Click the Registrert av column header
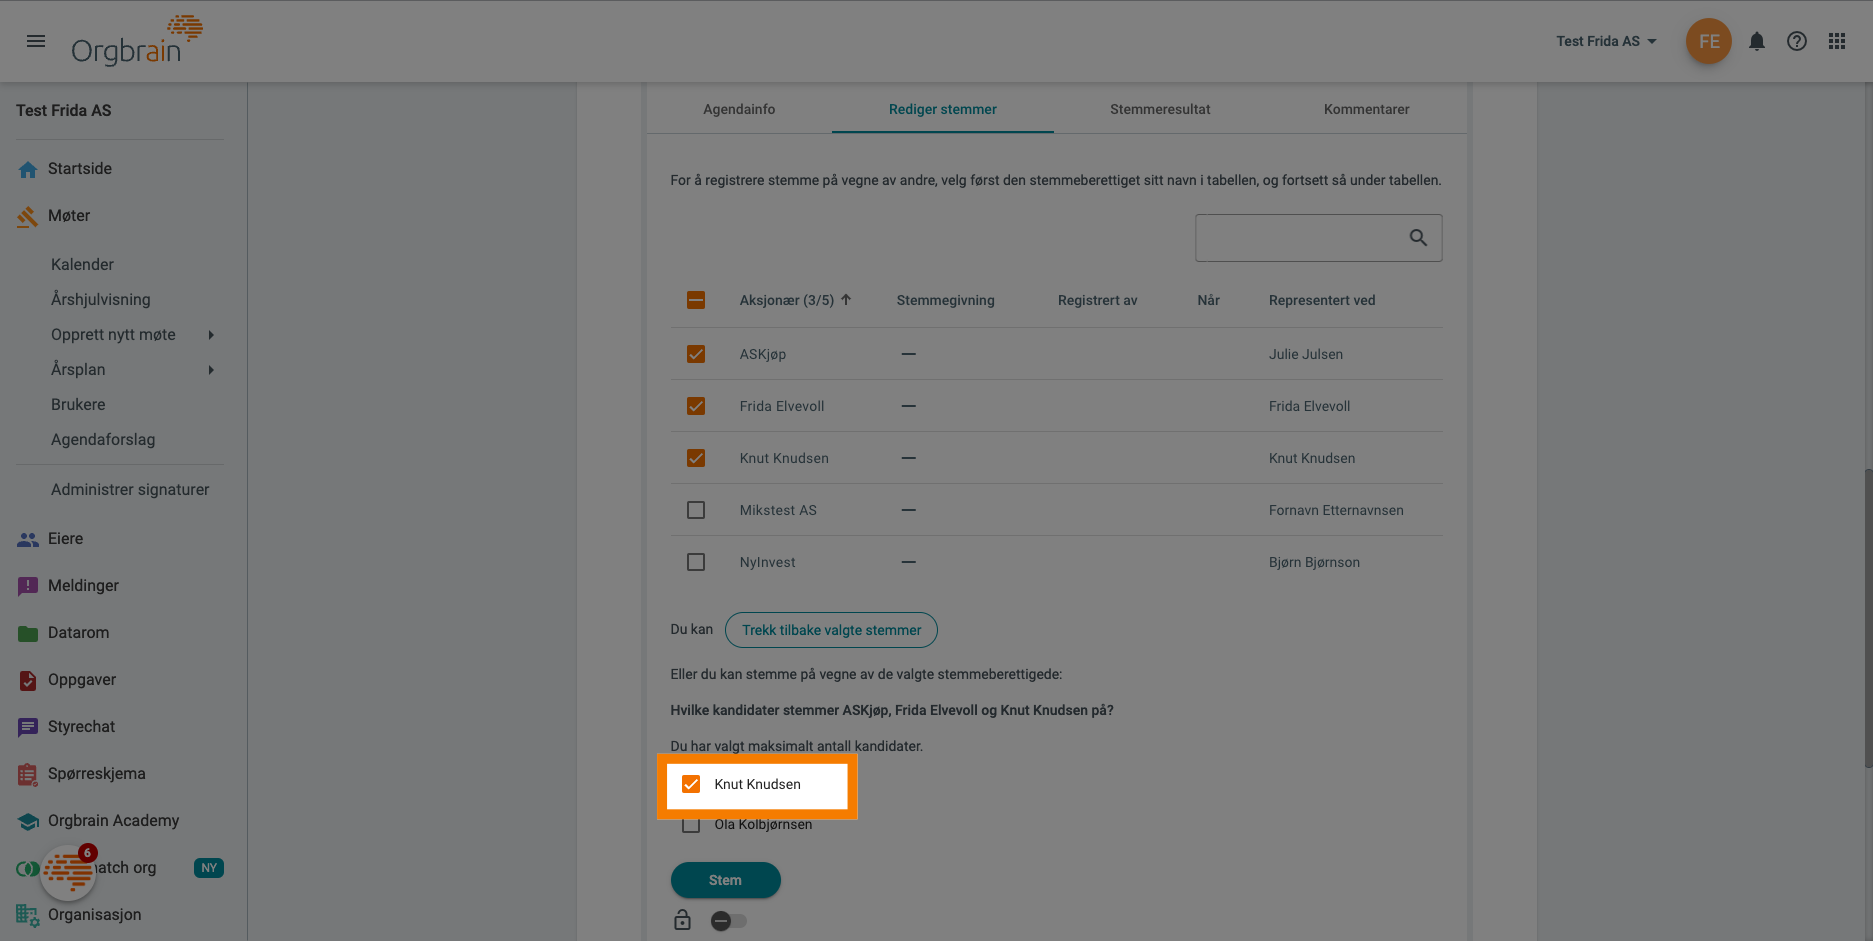 point(1097,300)
